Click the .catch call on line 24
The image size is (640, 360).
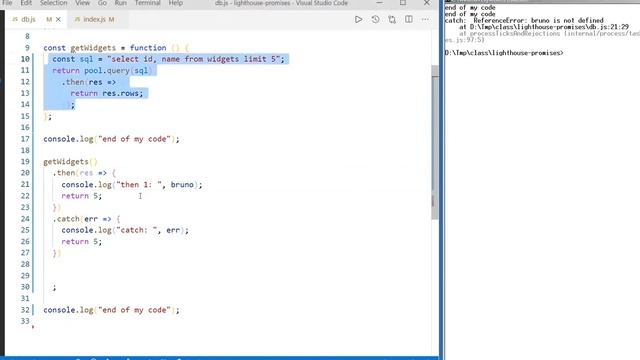tap(66, 219)
